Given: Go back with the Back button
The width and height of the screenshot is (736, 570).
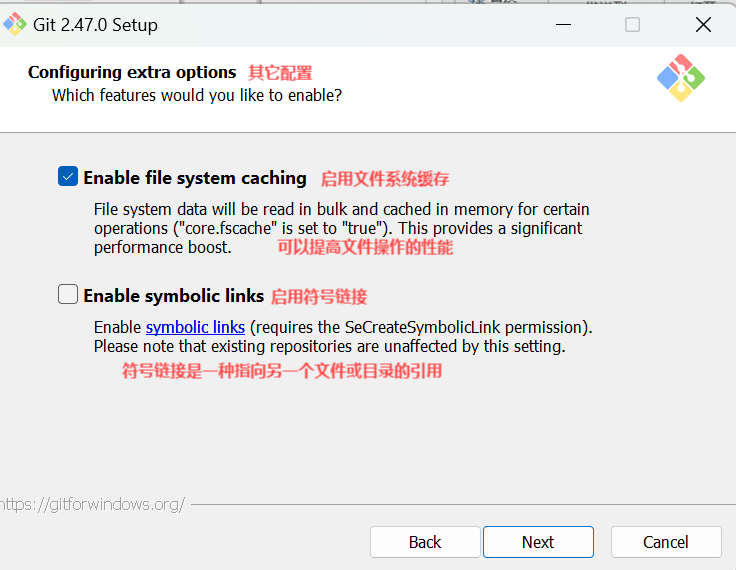Looking at the screenshot, I should [x=425, y=542].
